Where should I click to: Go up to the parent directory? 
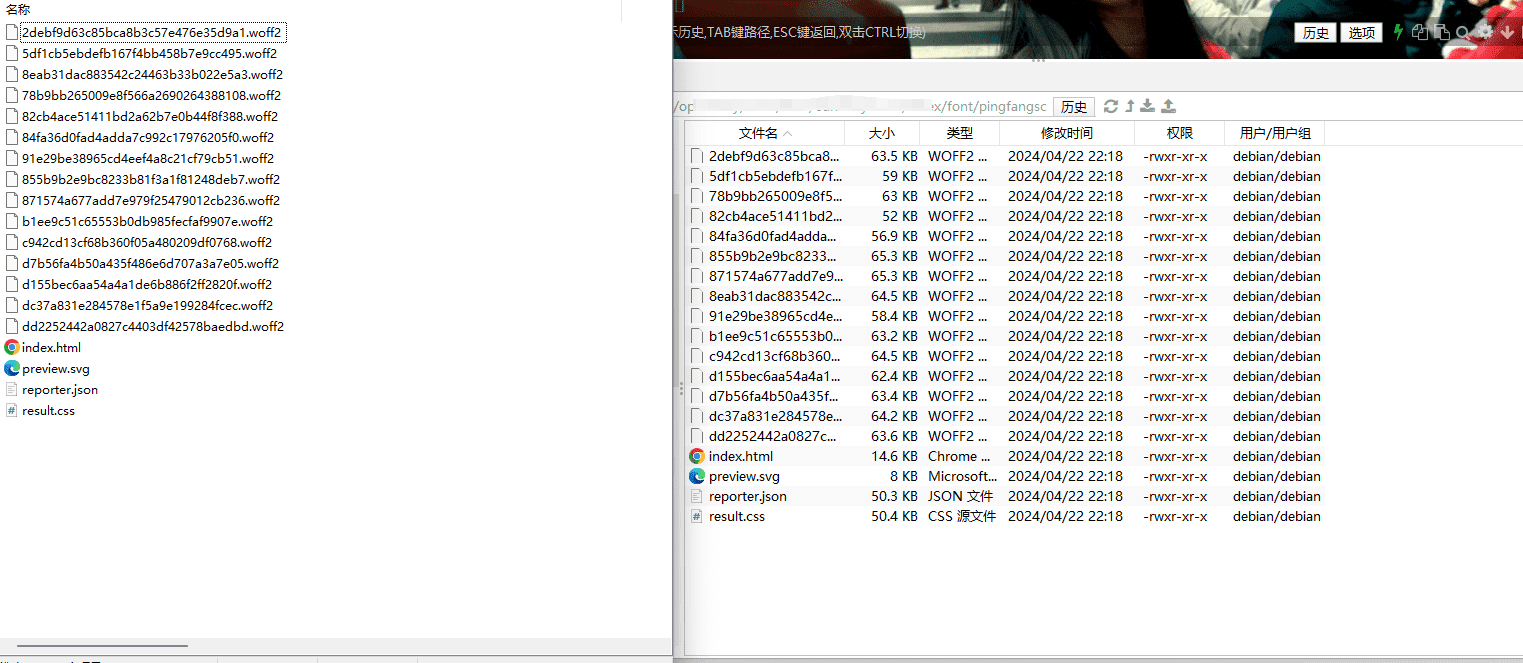coord(1130,106)
